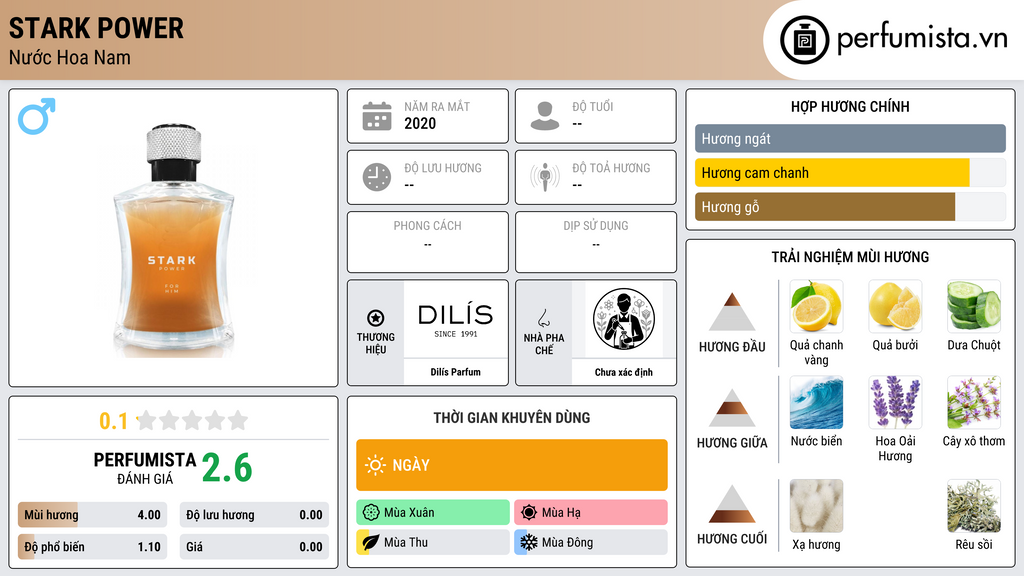This screenshot has width=1024, height=576.
Task: Click the Mùi hương 4.00 score bar
Action: pos(93,515)
